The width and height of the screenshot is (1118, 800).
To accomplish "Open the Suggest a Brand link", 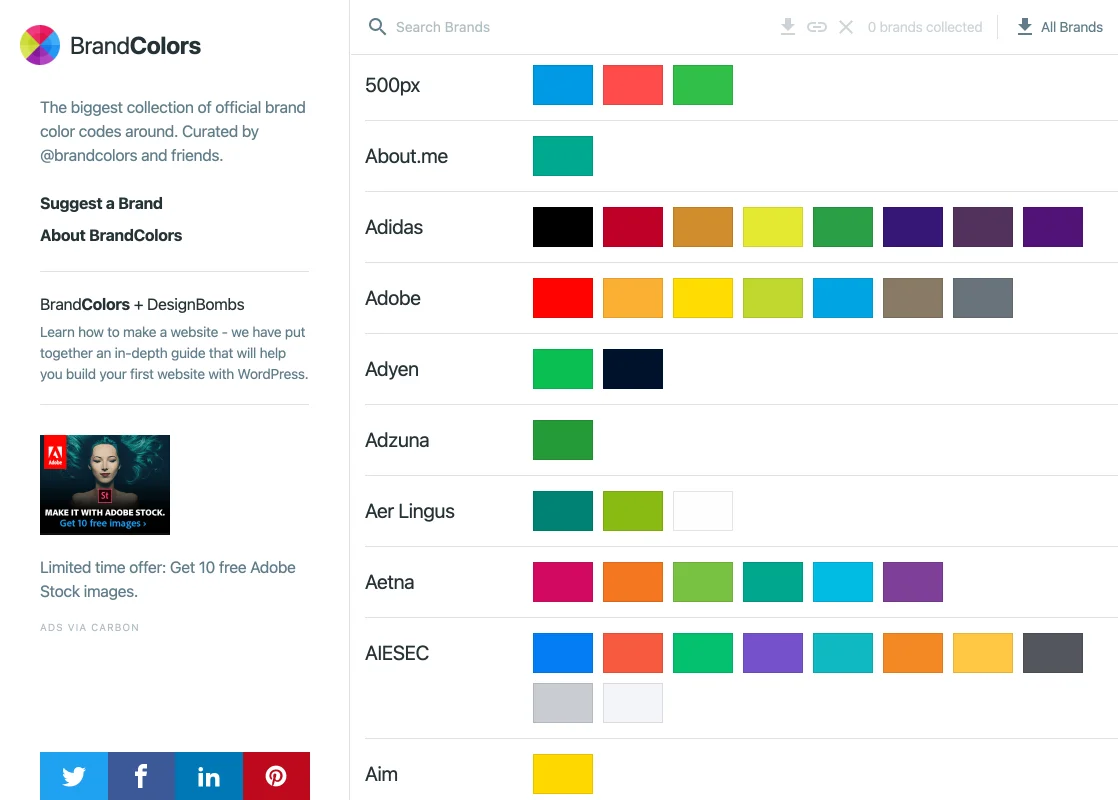I will pyautogui.click(x=101, y=203).
